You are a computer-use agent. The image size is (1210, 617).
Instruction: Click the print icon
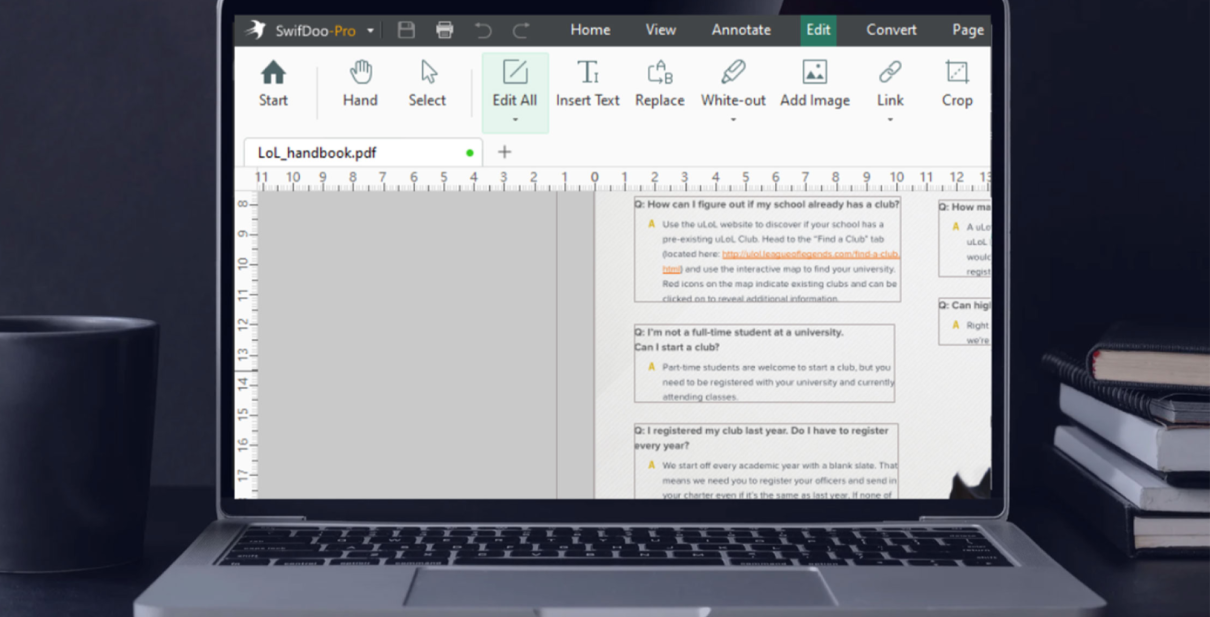click(444, 30)
